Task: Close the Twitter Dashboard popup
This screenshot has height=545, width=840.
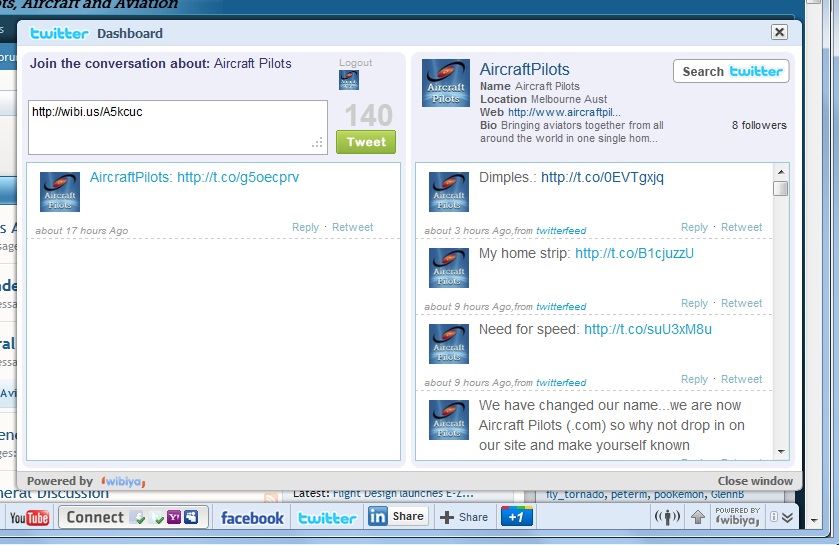Action: [779, 32]
